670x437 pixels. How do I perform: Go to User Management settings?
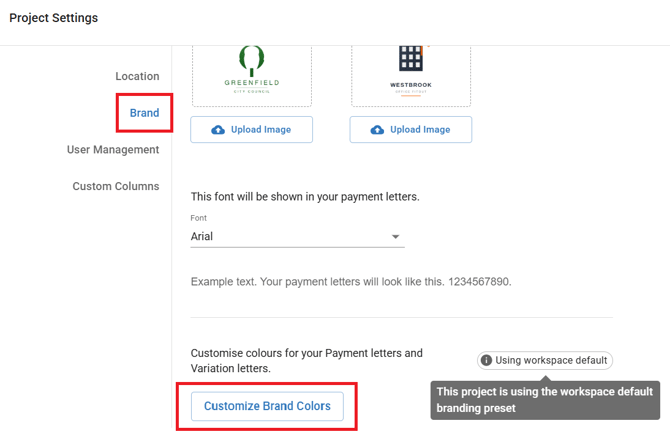point(113,150)
